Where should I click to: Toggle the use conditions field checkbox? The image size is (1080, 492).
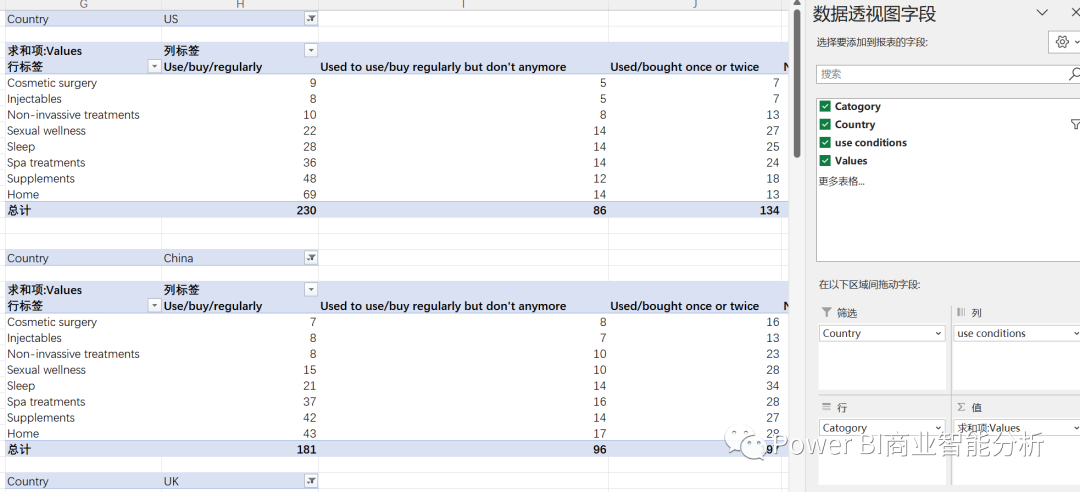click(825, 143)
